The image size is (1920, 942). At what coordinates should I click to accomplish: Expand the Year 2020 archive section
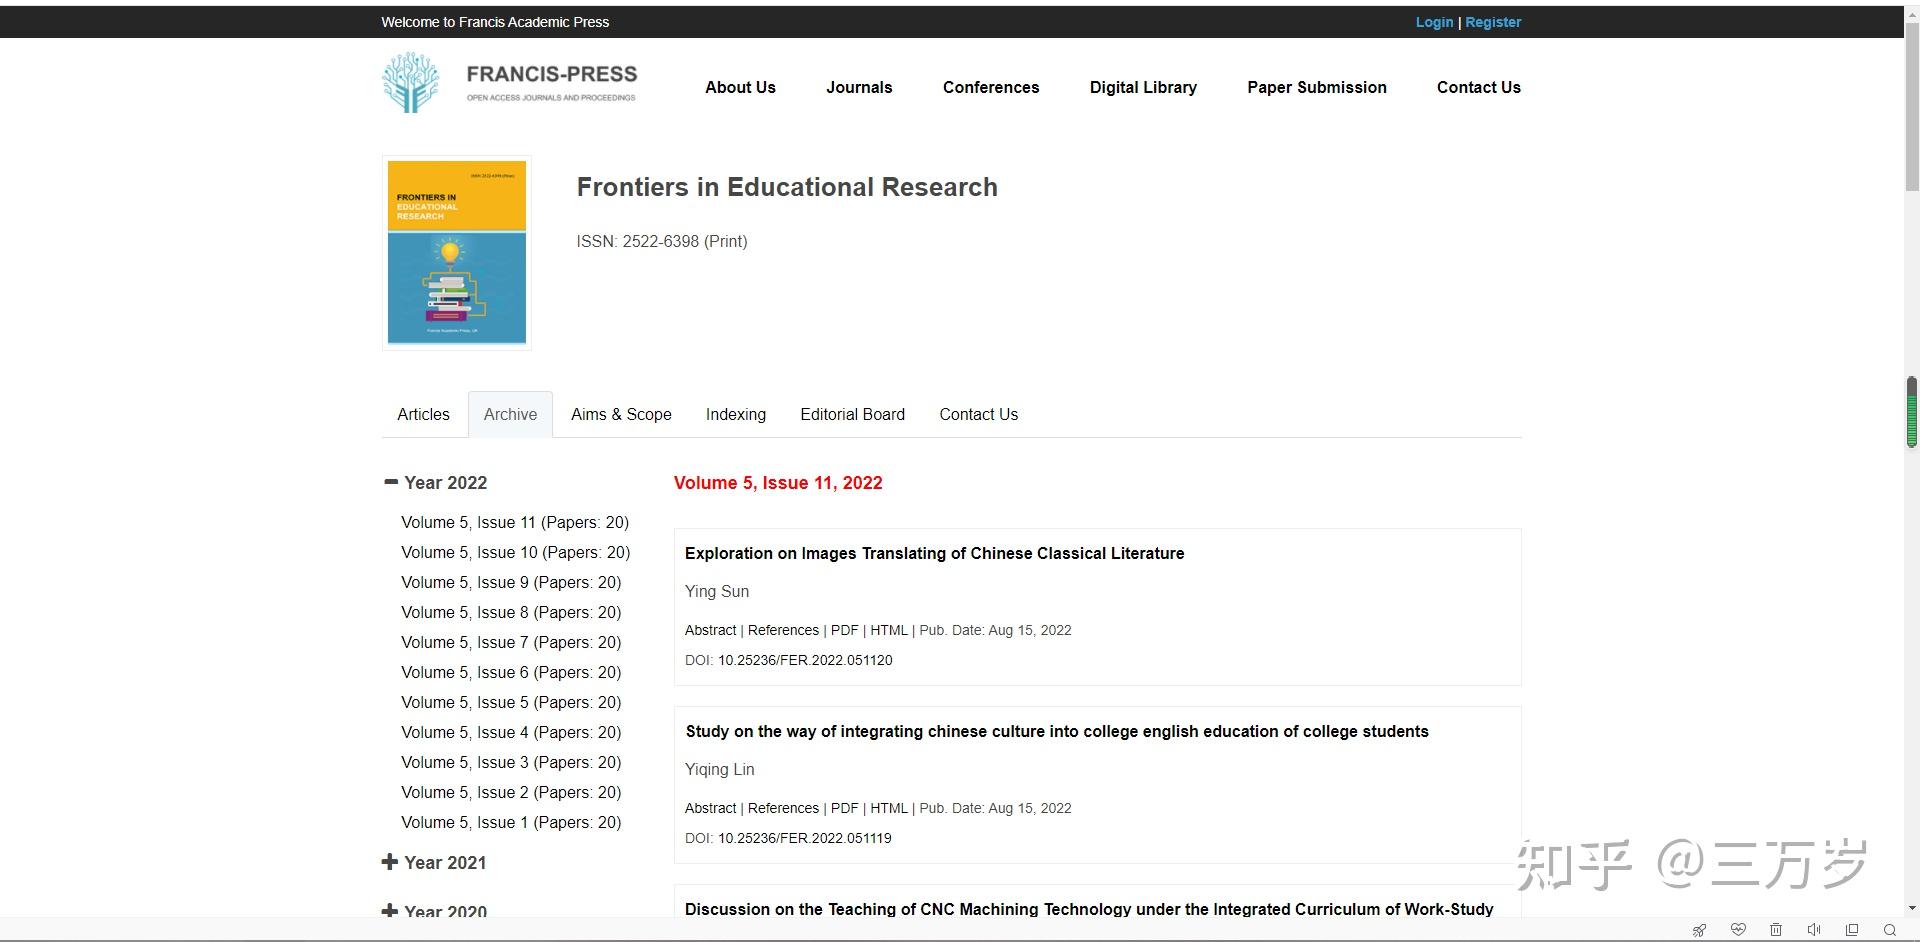390,911
